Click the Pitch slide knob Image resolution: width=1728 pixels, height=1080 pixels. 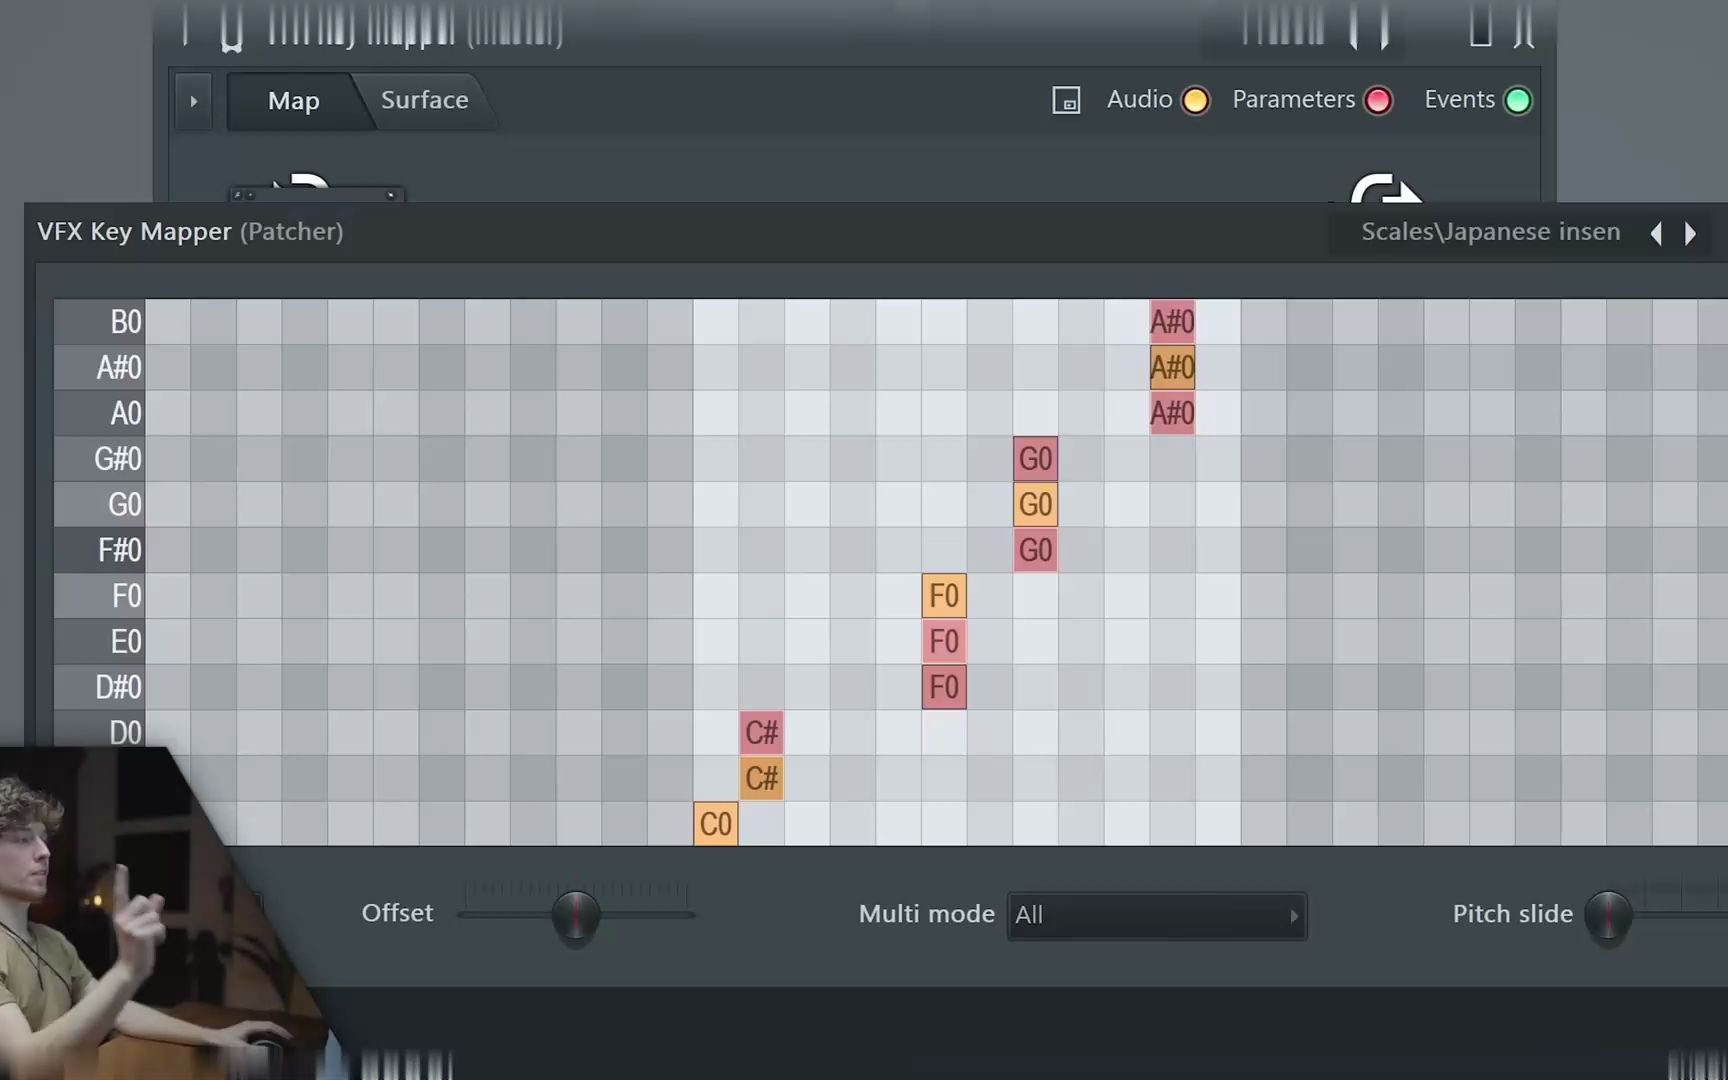(x=1608, y=915)
